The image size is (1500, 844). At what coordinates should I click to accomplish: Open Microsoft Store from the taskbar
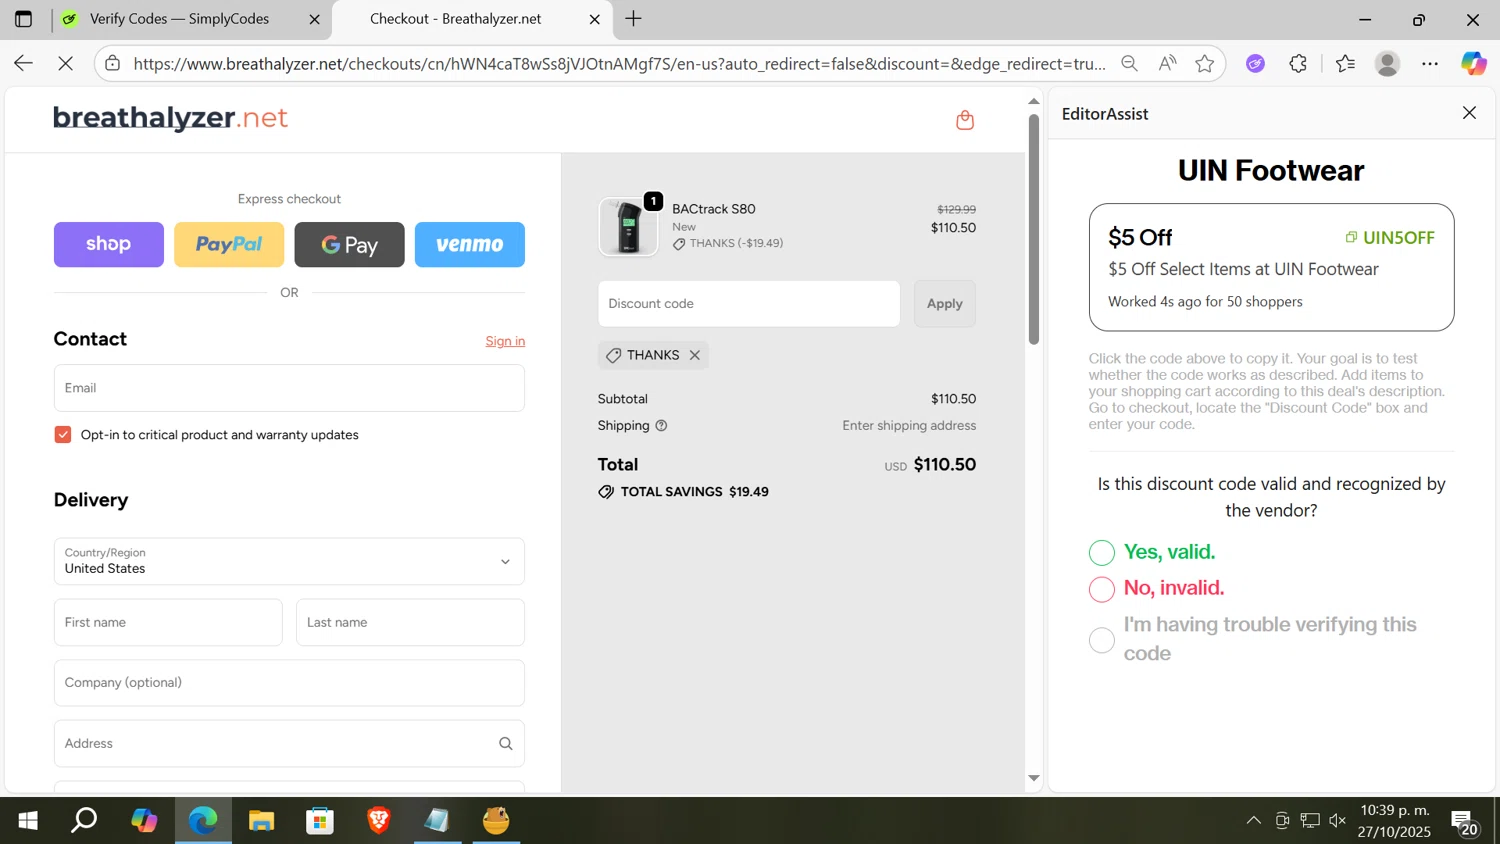click(x=320, y=821)
